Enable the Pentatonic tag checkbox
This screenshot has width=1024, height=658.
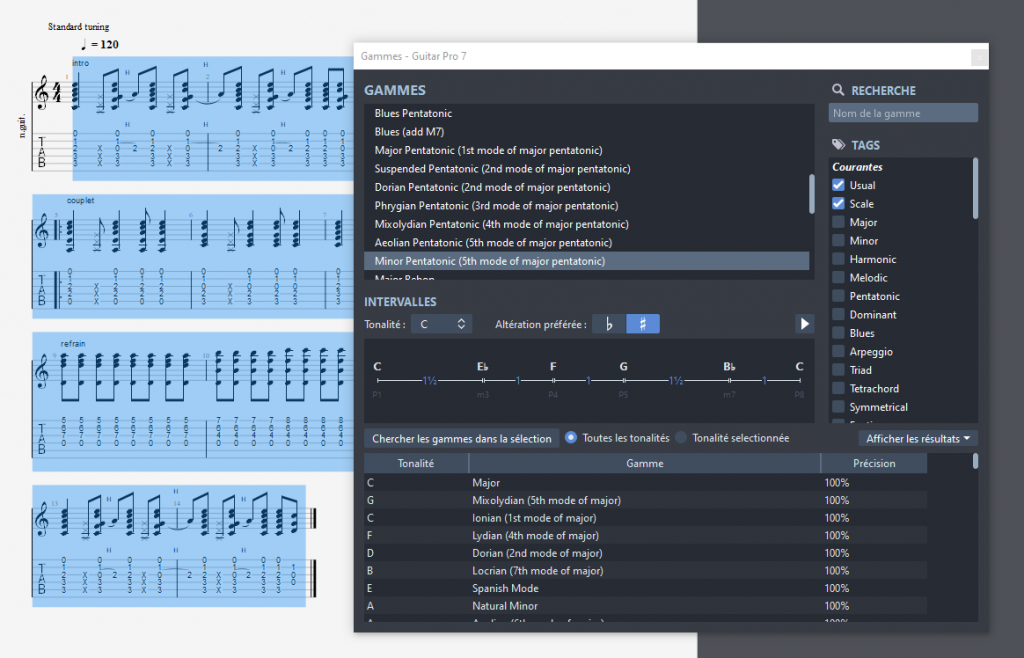[838, 296]
